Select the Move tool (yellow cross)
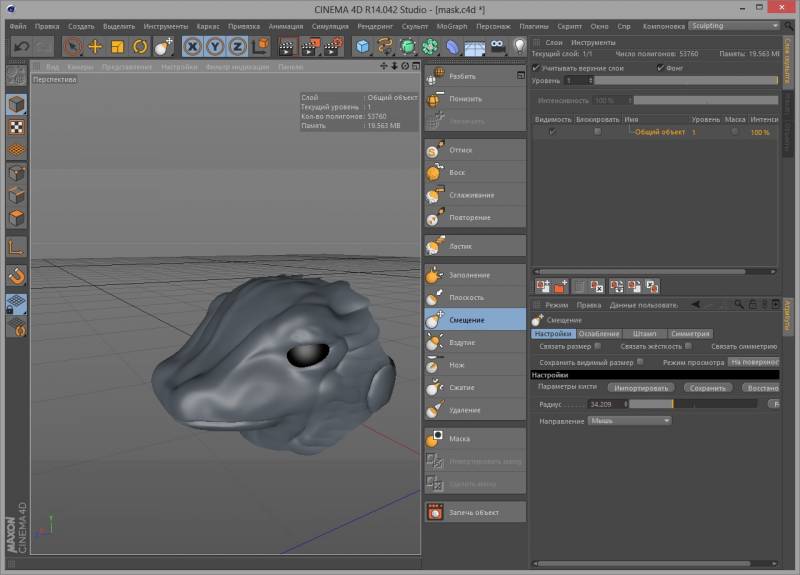Screen dimensions: 800x575 click(x=95, y=47)
